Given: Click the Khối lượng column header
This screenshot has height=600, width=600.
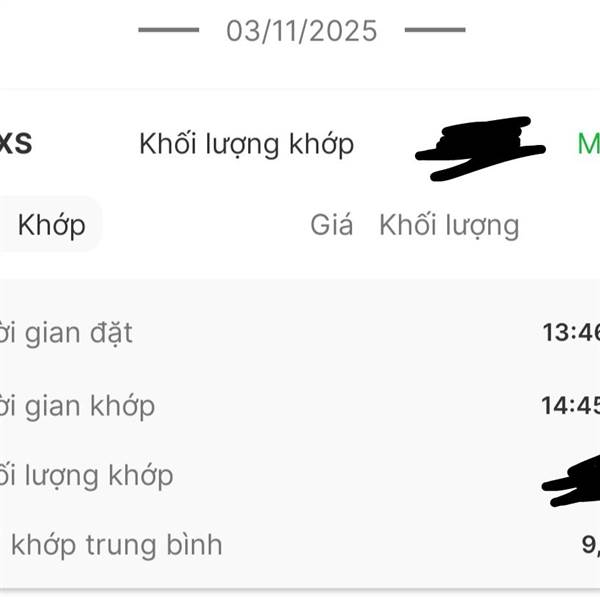Looking at the screenshot, I should point(448,225).
